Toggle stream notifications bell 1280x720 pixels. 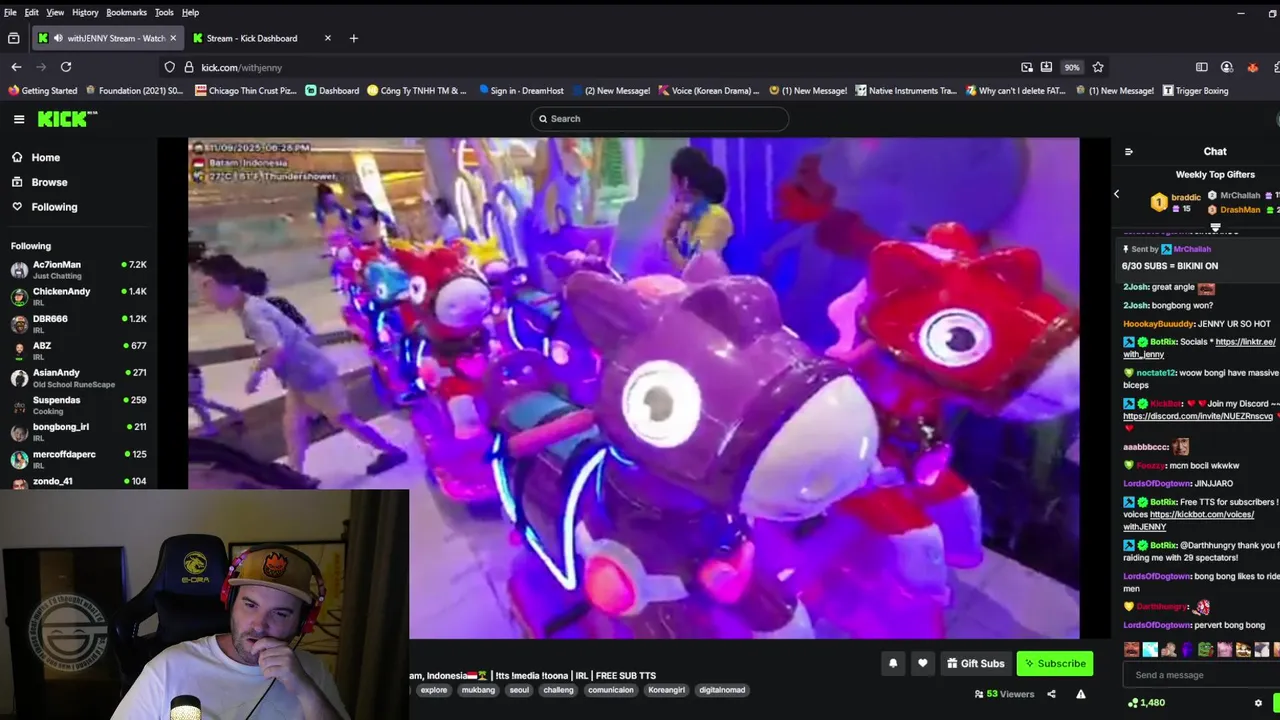point(893,663)
